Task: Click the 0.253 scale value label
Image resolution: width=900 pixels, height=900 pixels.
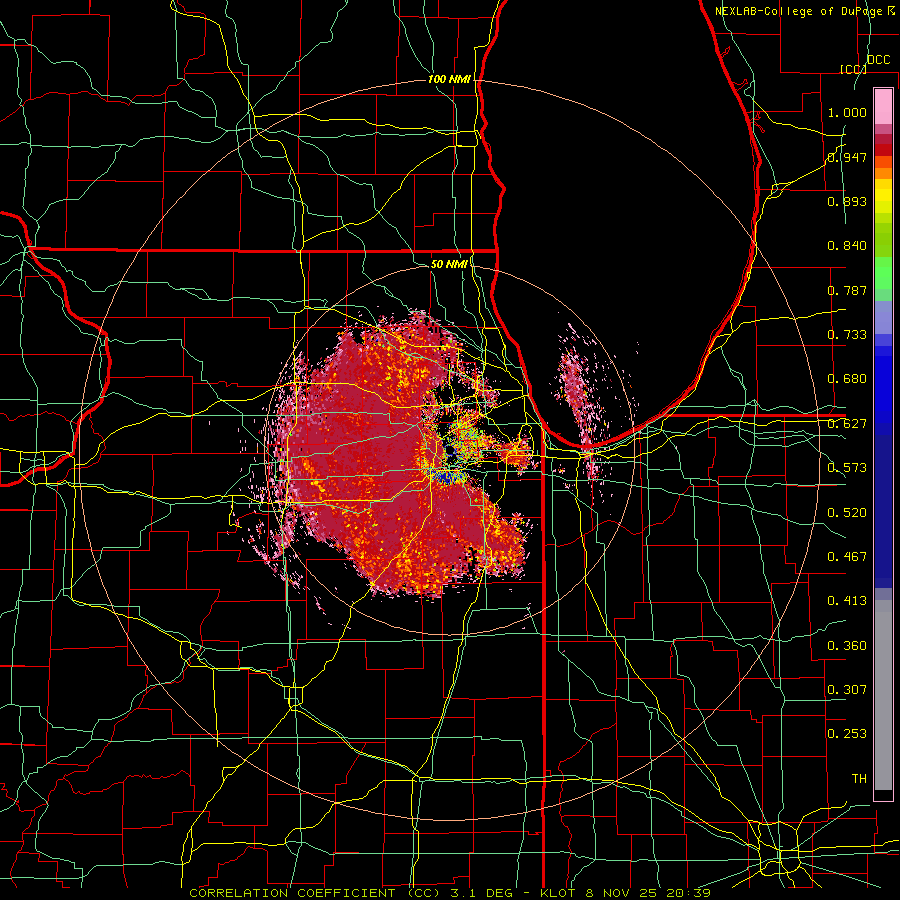Action: 847,734
